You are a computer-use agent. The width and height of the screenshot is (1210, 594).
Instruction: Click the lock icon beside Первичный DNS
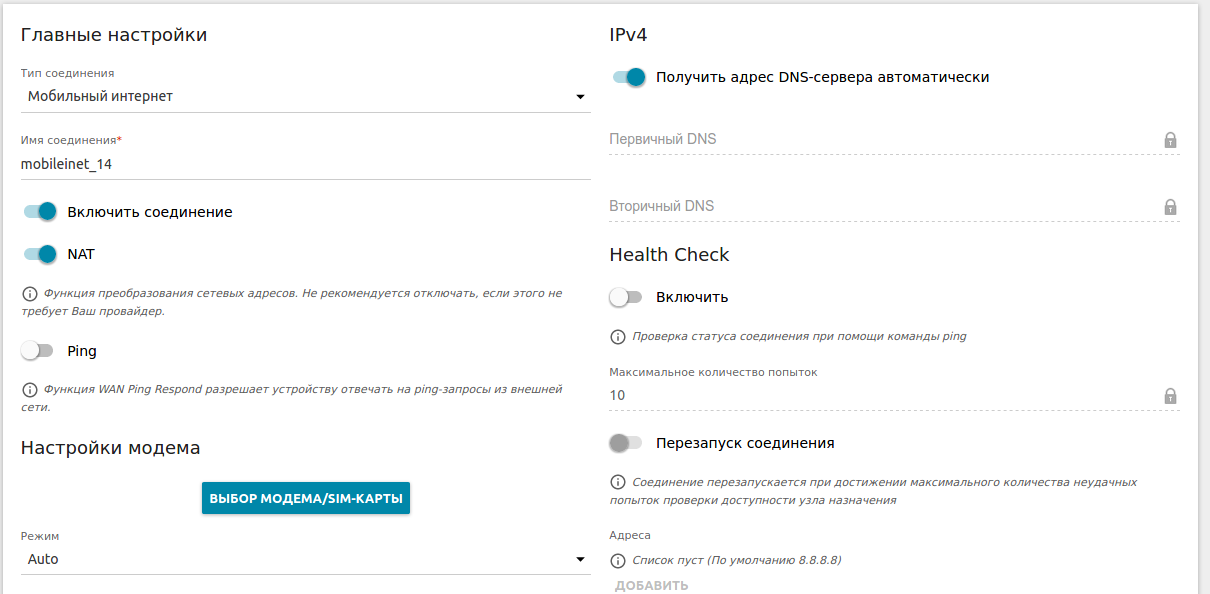(1170, 140)
